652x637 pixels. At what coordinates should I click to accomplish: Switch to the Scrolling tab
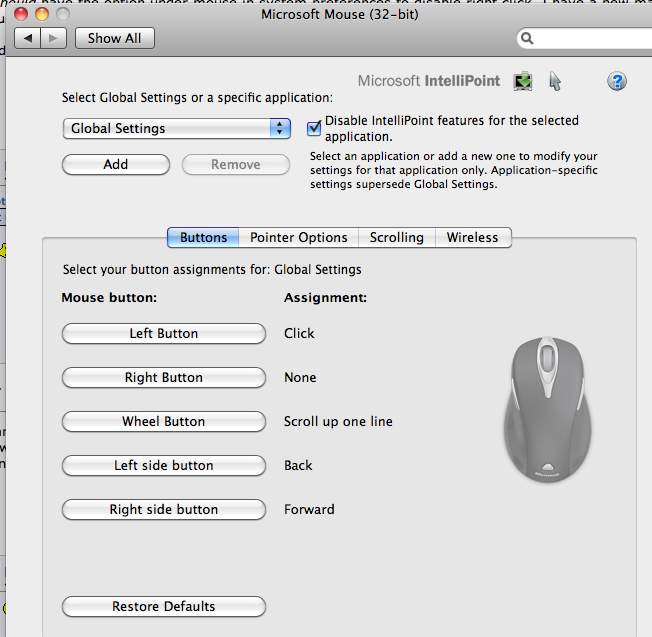click(x=397, y=237)
